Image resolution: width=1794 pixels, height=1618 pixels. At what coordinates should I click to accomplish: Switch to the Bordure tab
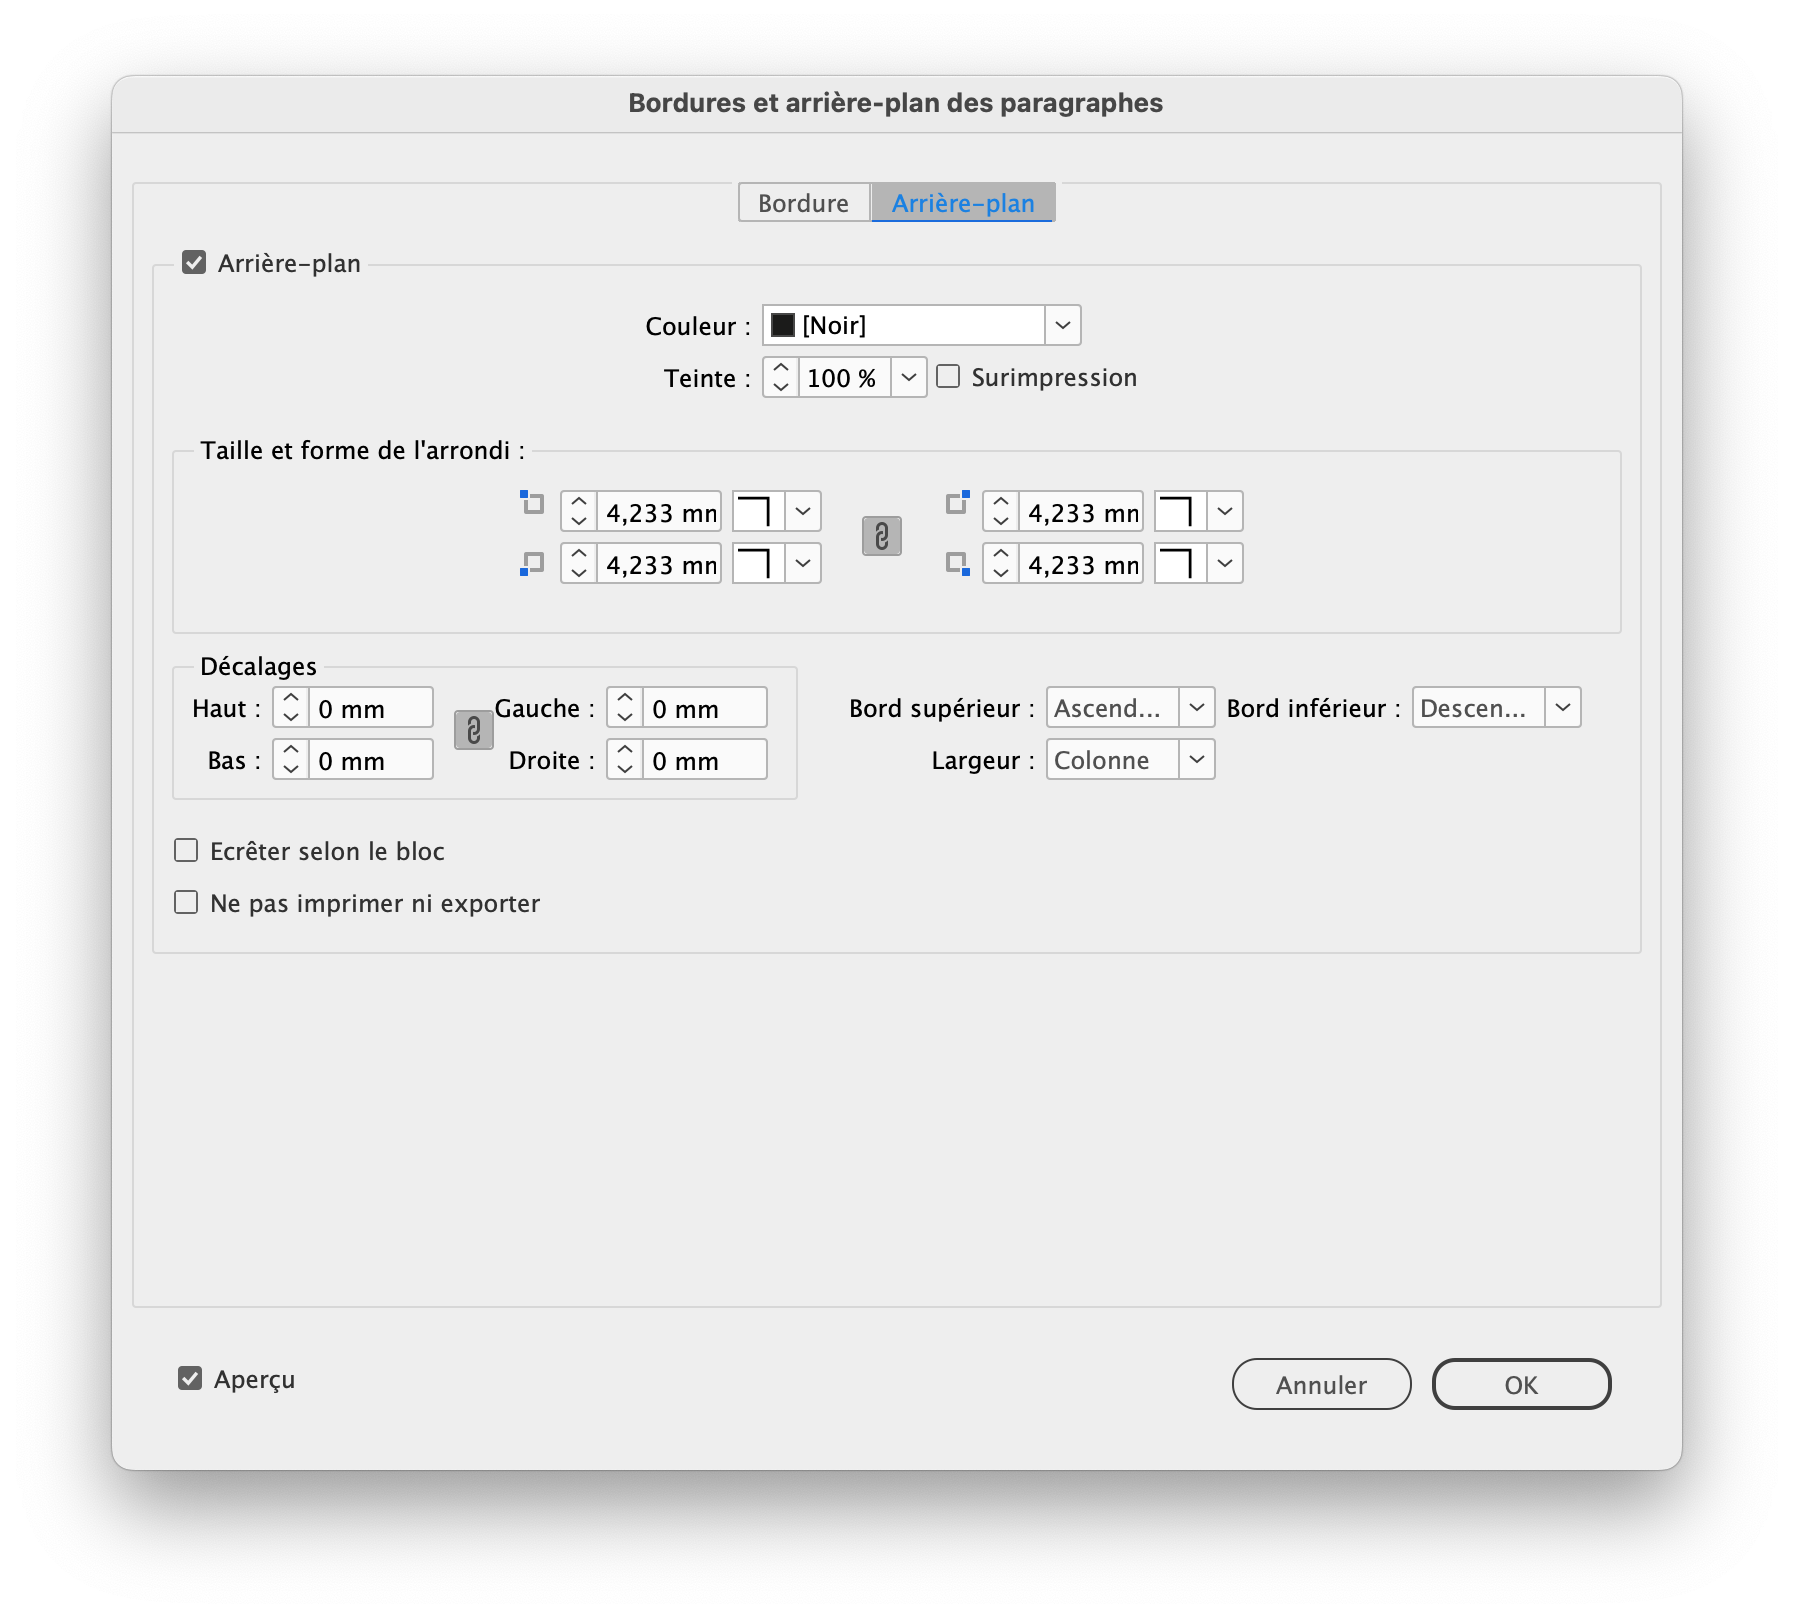pyautogui.click(x=803, y=203)
